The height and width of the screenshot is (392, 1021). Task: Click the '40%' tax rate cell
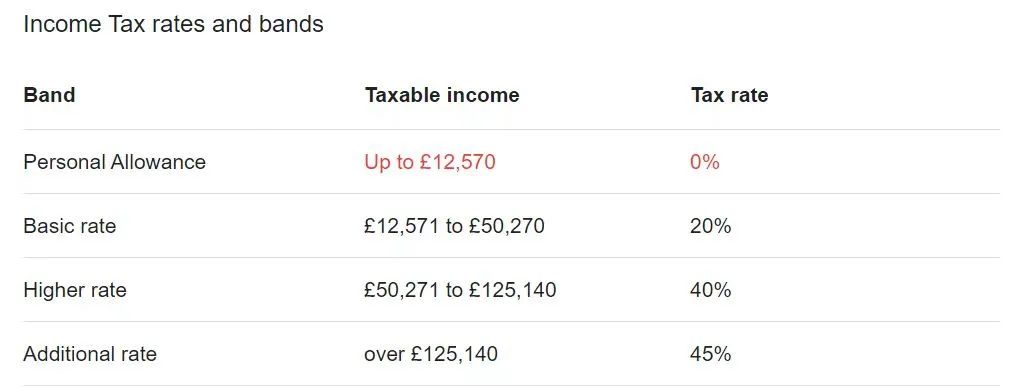click(x=710, y=290)
